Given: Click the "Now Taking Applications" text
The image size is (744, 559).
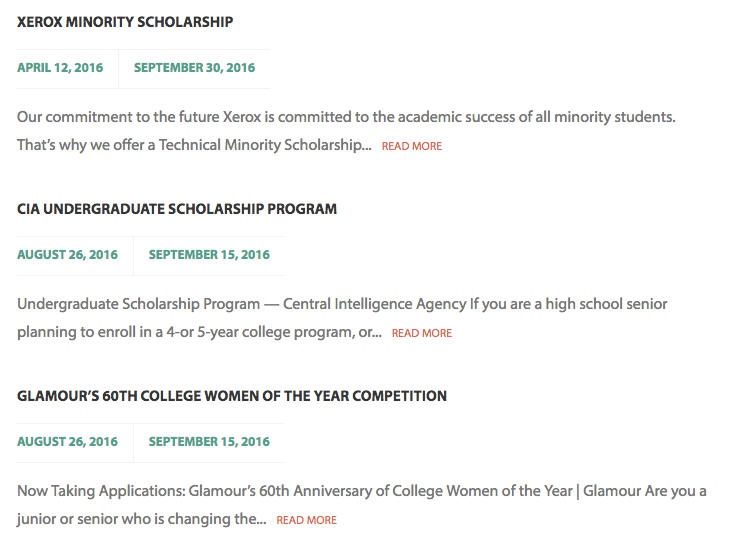Looking at the screenshot, I should (x=98, y=491).
